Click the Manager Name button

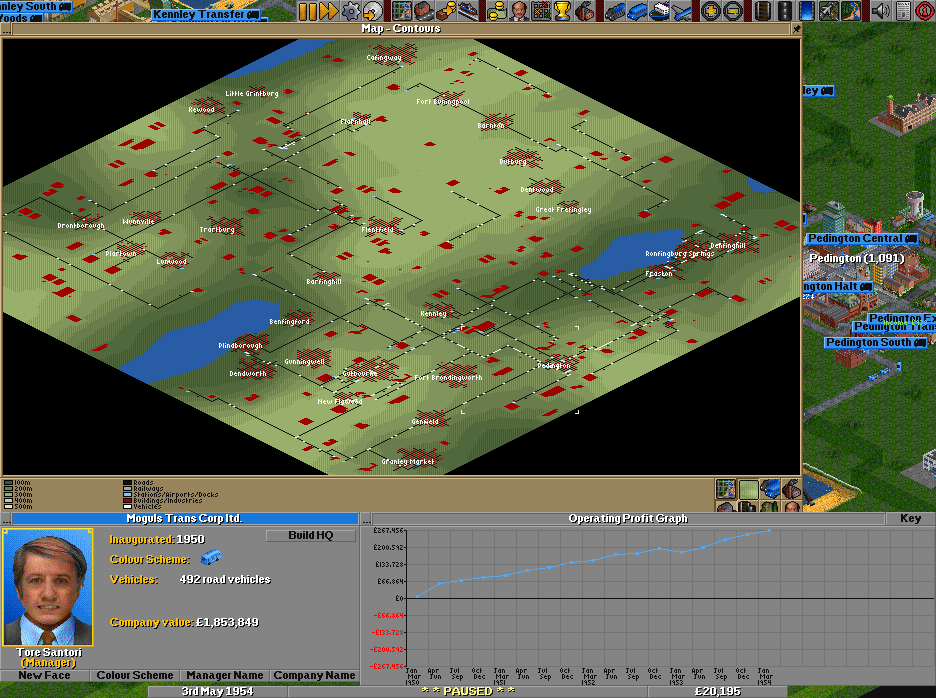(x=224, y=675)
